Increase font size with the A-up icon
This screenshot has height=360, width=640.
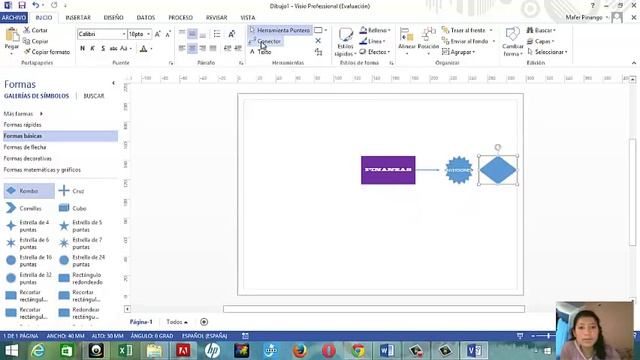(158, 34)
